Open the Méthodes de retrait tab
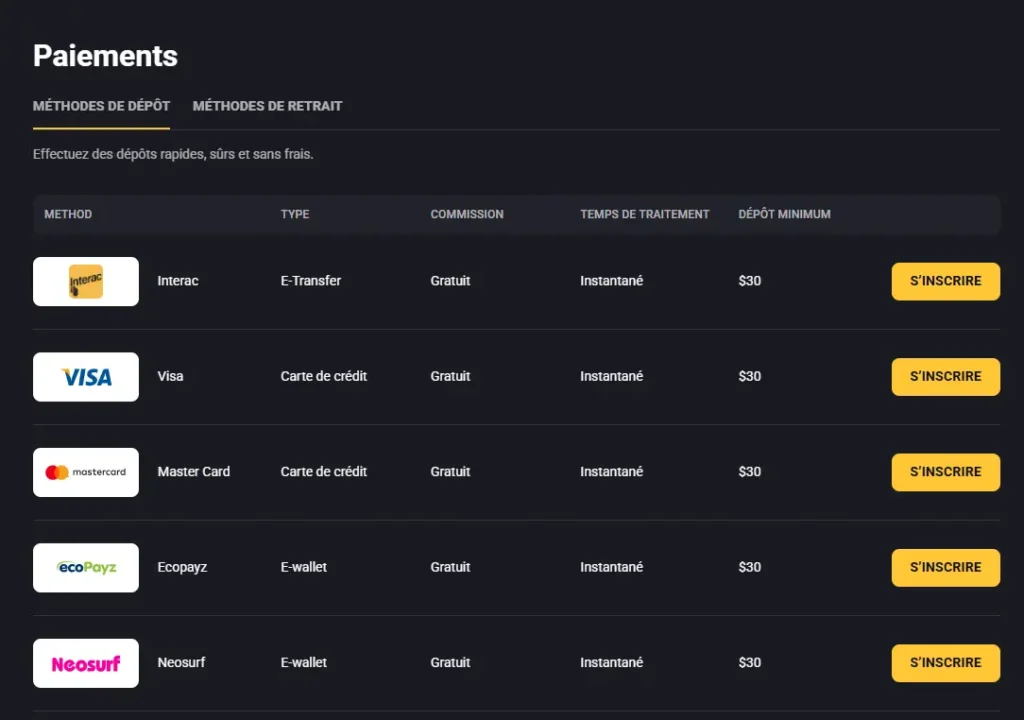 click(267, 106)
